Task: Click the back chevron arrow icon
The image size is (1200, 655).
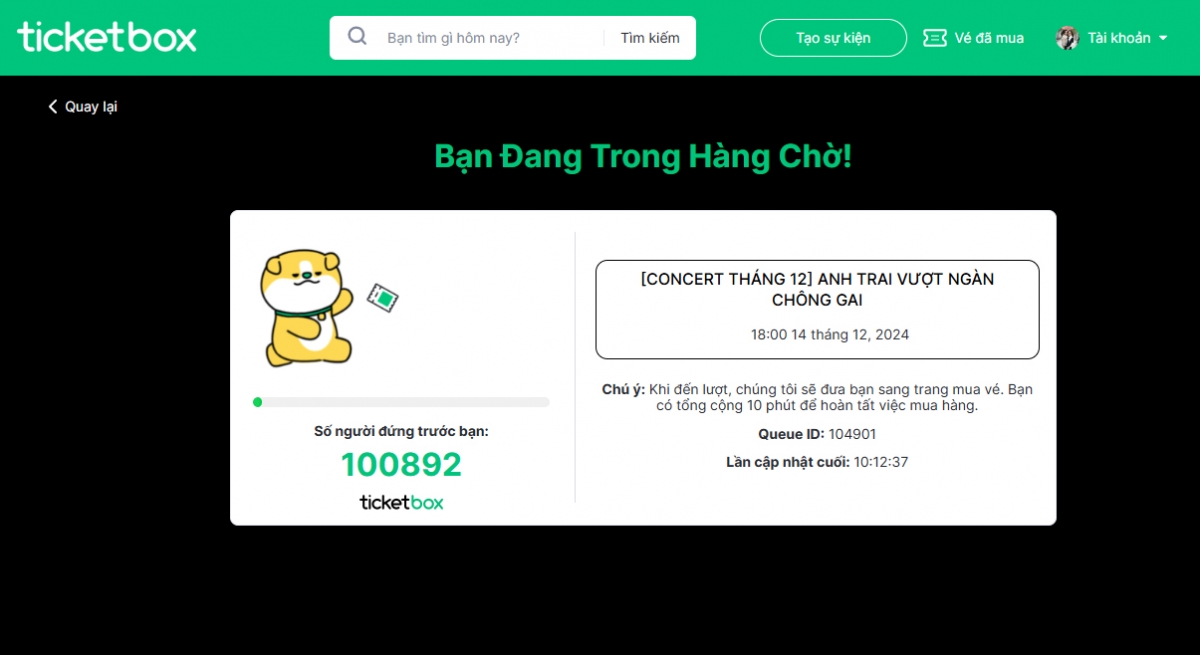Action: pyautogui.click(x=53, y=106)
